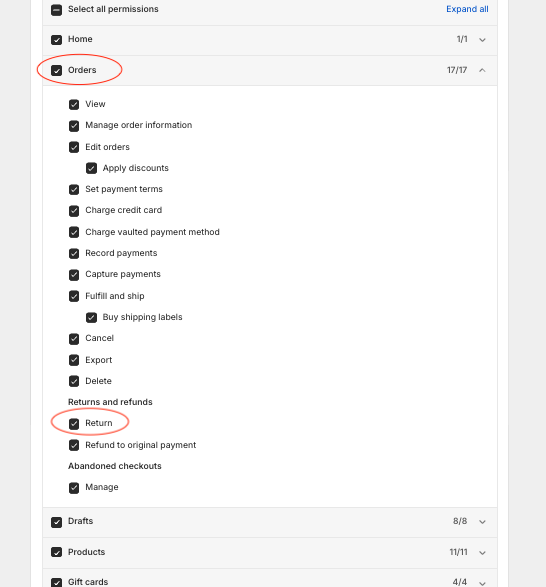Toggle the Capture payments checkbox
Screen dimensions: 546x587
click(x=74, y=275)
